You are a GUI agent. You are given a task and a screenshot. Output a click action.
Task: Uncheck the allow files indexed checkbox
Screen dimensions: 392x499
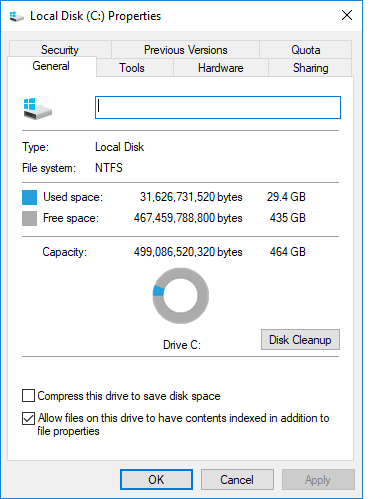(x=28, y=418)
